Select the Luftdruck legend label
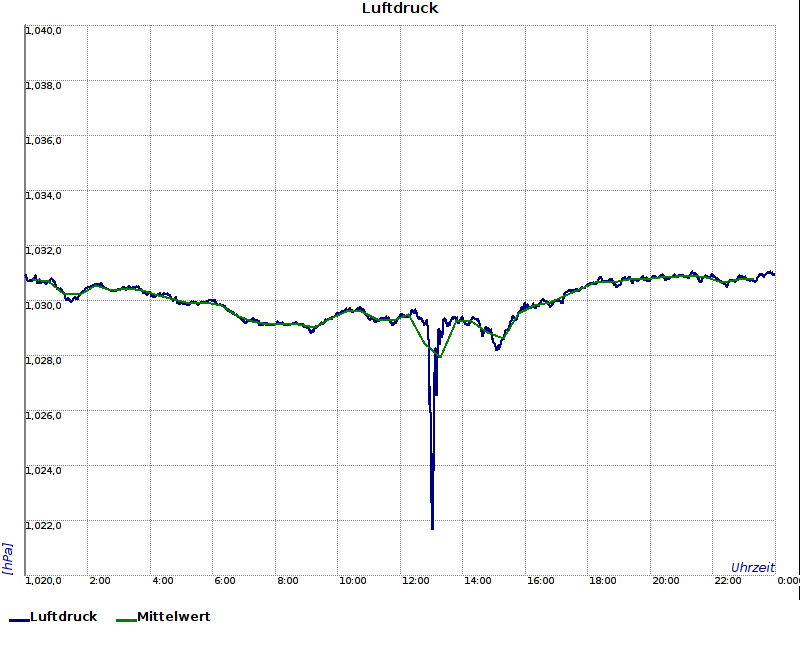 pos(64,616)
